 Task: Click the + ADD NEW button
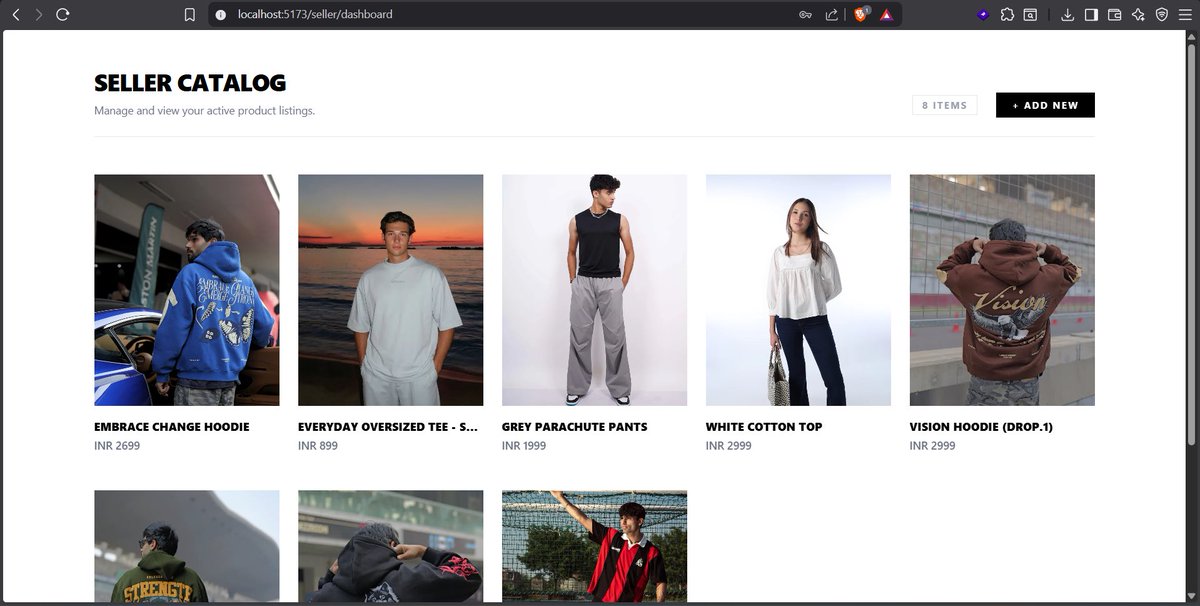[x=1045, y=105]
